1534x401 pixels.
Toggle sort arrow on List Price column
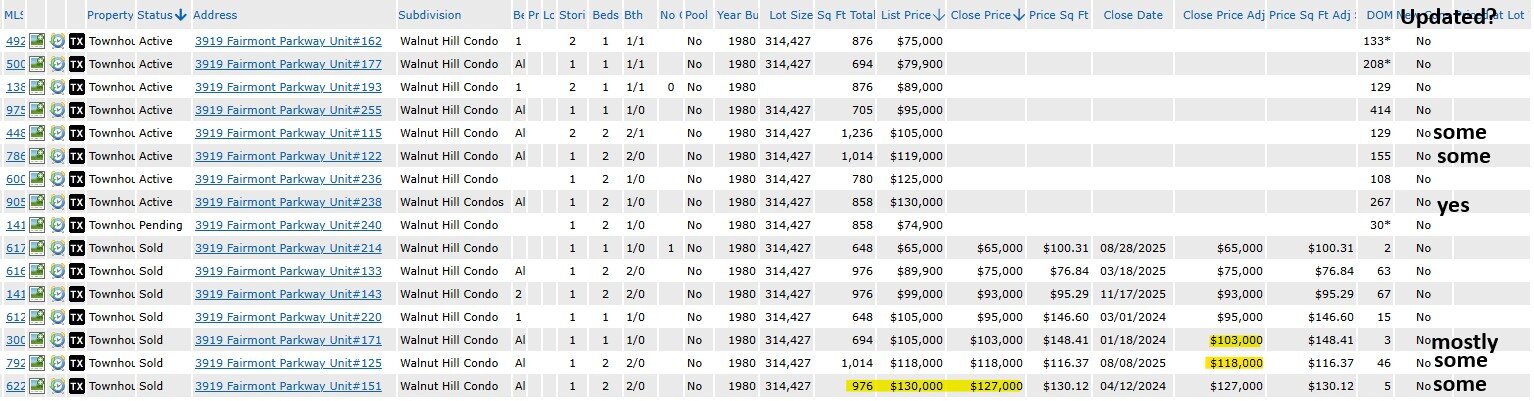(x=940, y=15)
